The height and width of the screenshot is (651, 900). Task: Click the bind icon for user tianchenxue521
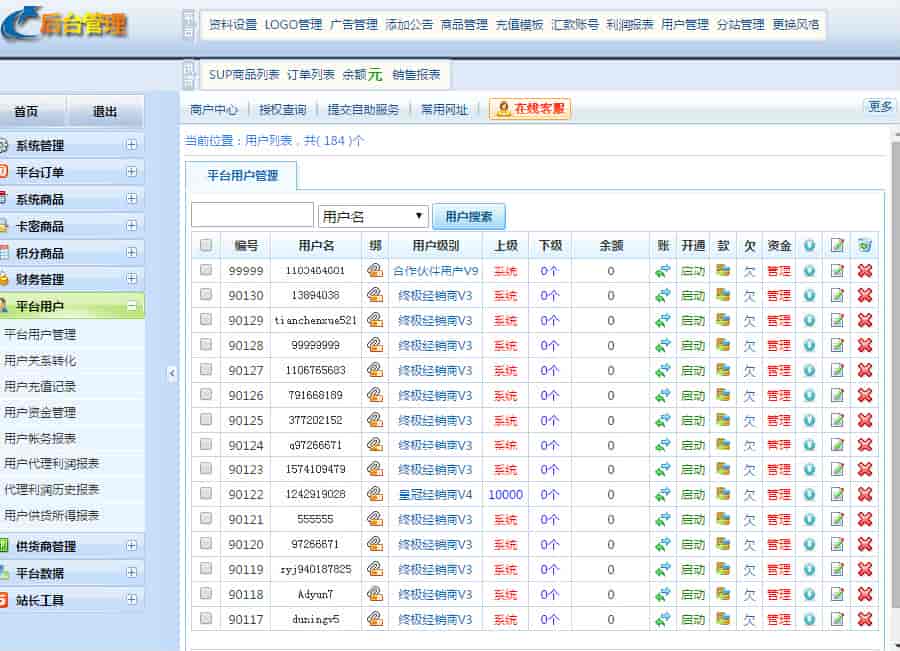coord(375,320)
